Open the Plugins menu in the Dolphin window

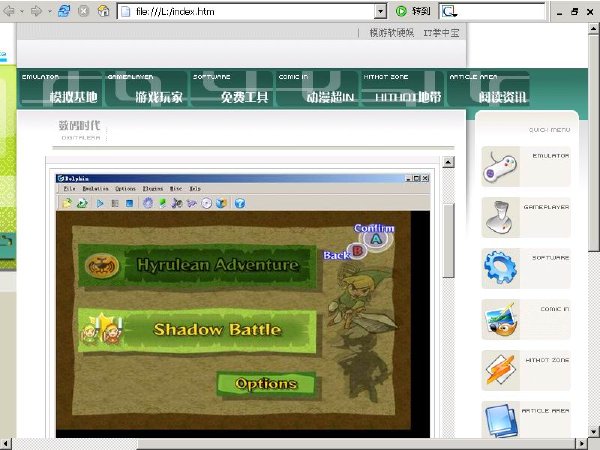click(x=153, y=189)
